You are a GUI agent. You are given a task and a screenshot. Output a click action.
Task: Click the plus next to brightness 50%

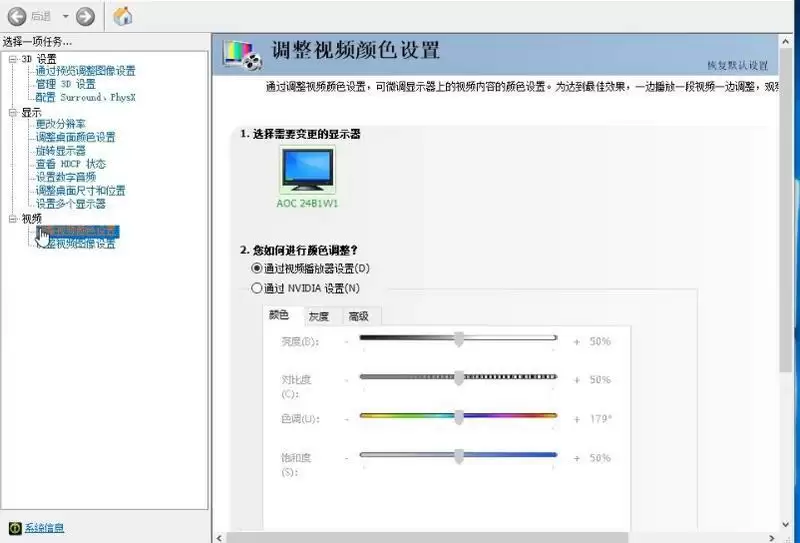[577, 341]
